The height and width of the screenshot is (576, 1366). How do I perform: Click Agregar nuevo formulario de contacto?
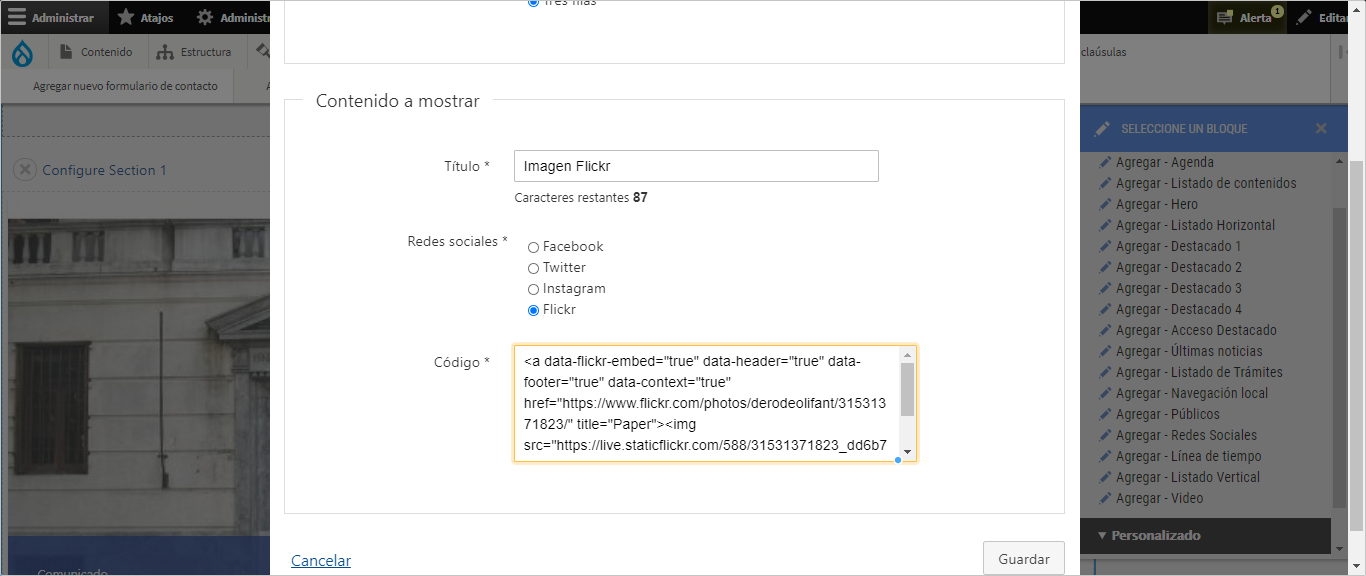125,86
